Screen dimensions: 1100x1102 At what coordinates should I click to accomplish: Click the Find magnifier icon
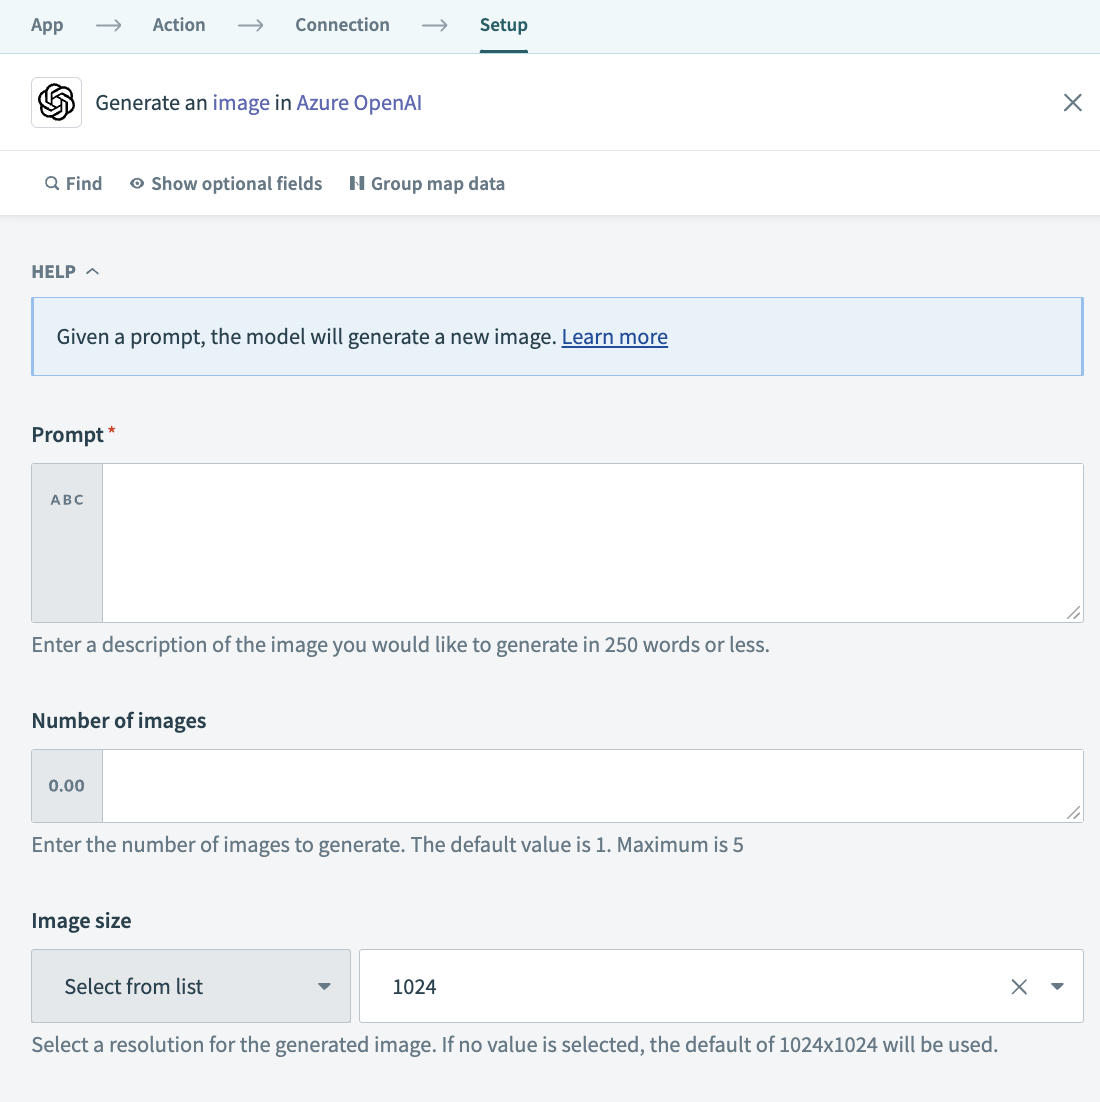(51, 183)
